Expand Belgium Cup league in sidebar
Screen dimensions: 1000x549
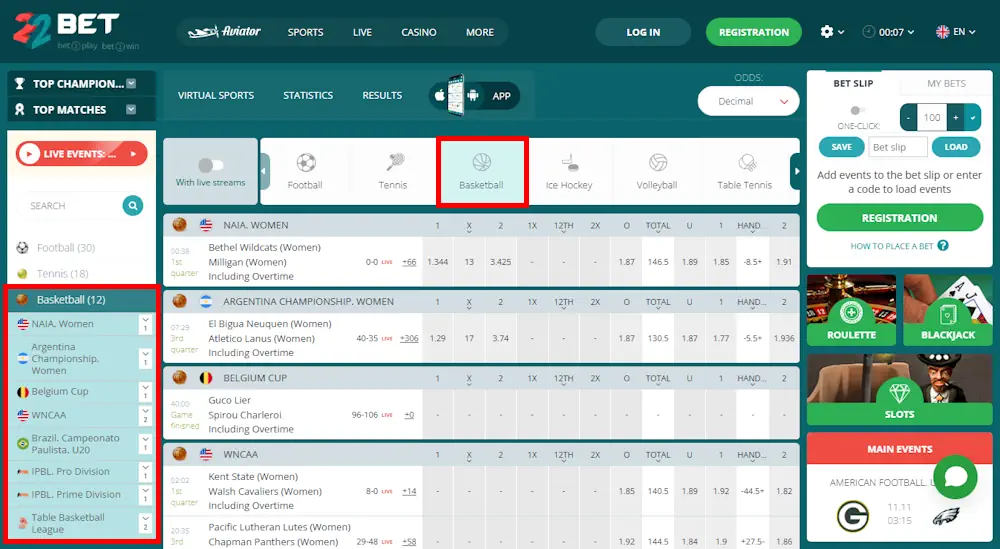(145, 392)
